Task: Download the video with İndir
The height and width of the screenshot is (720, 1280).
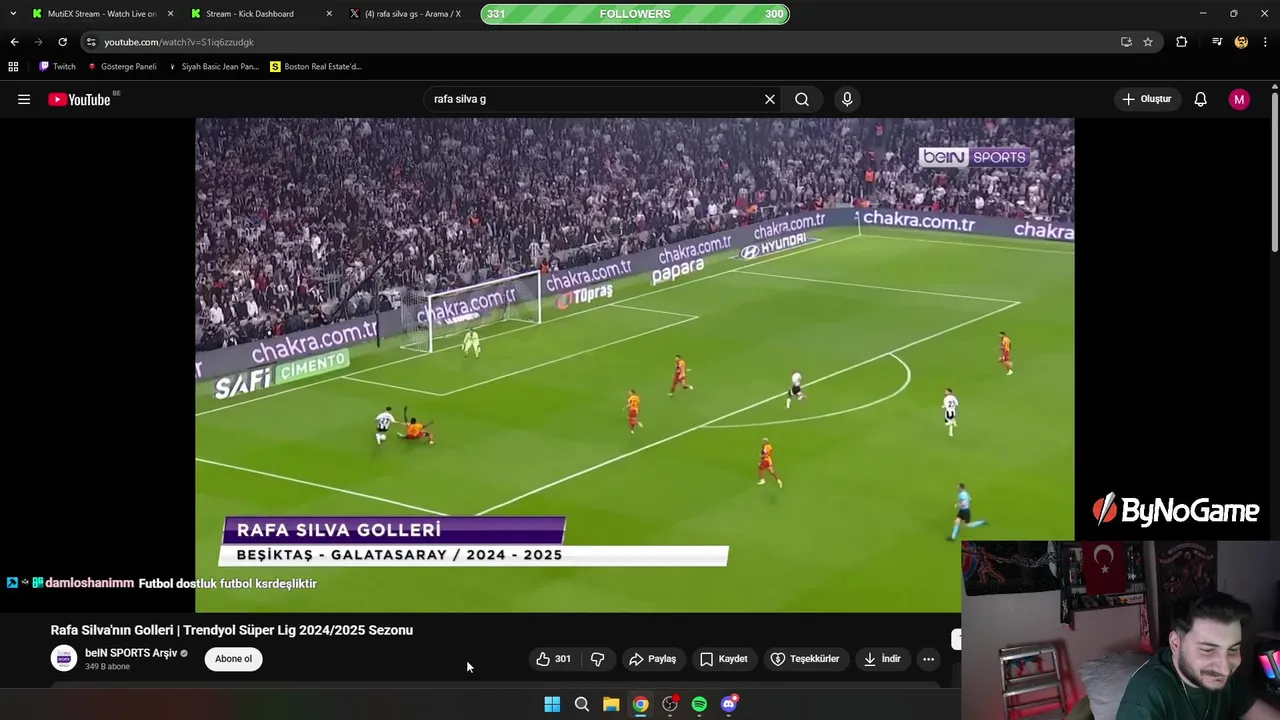Action: 882,659
